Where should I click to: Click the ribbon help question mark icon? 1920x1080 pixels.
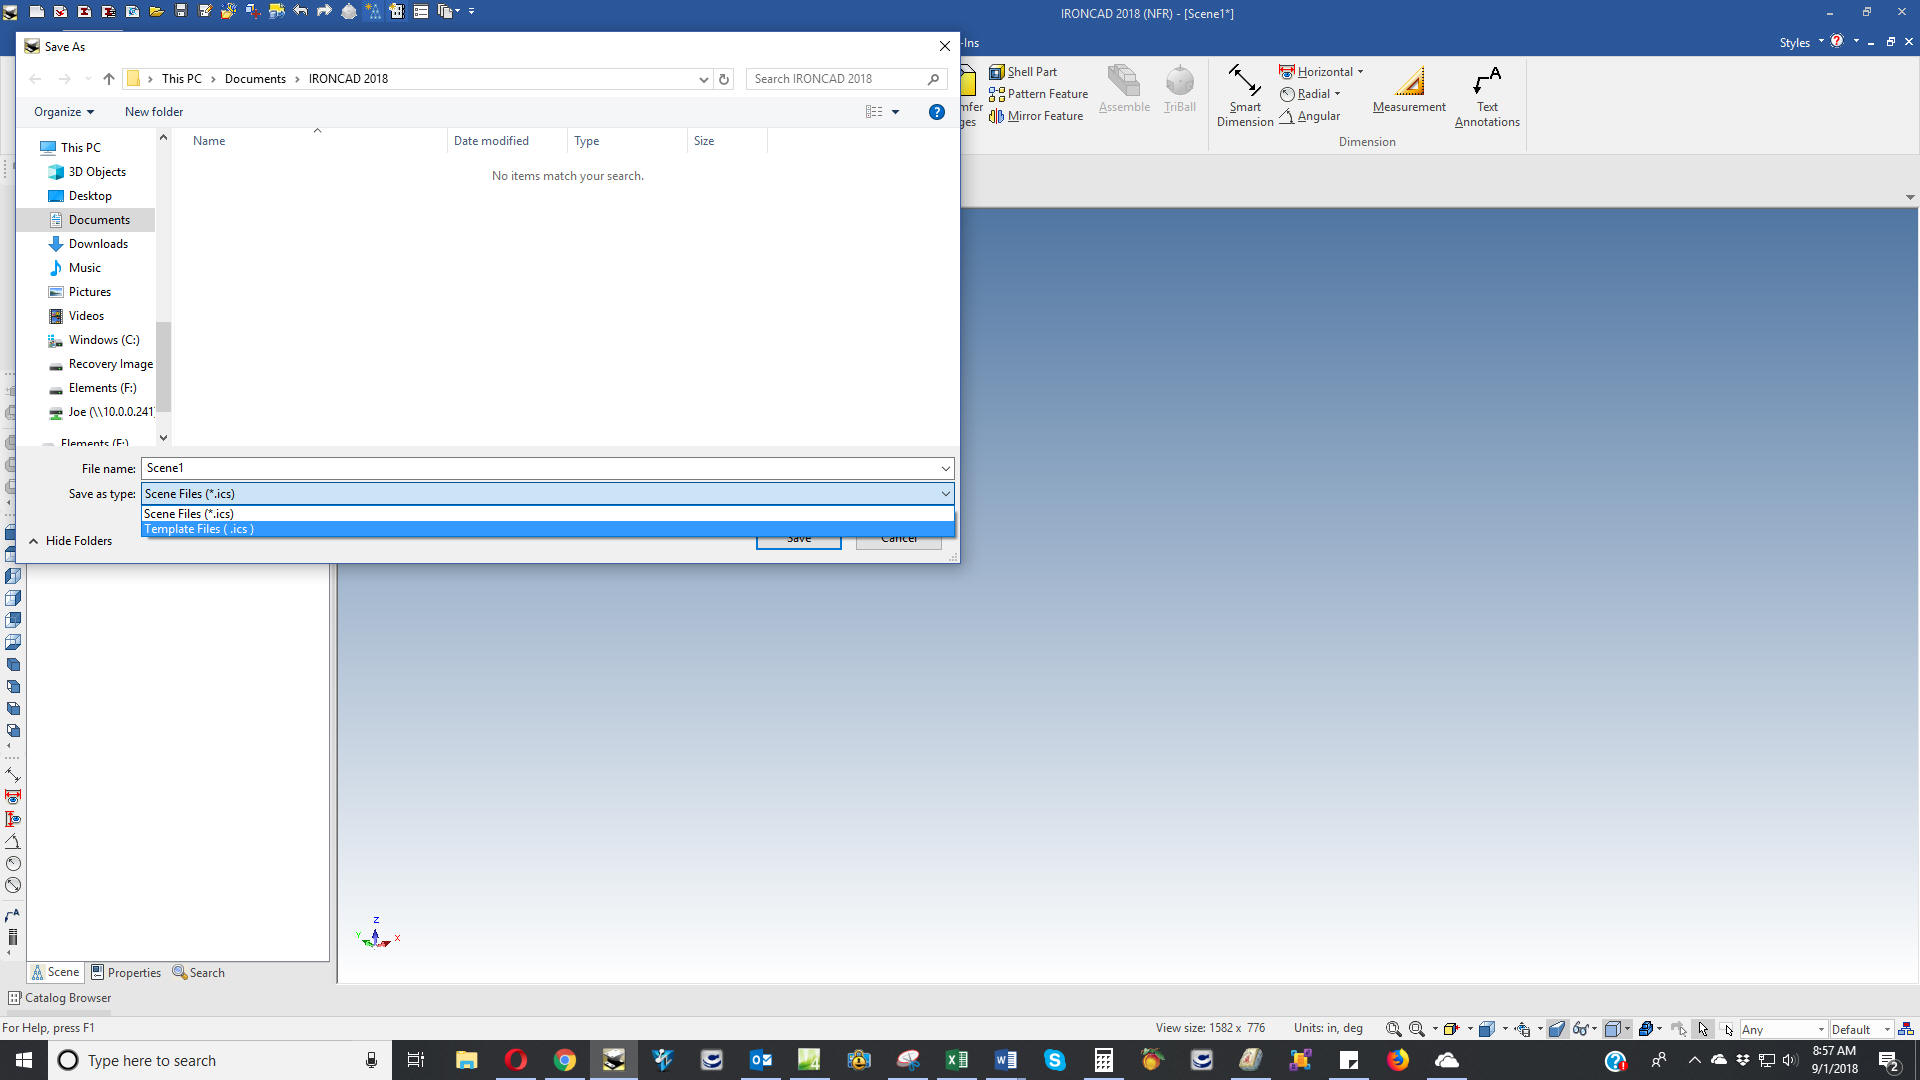pos(1837,41)
